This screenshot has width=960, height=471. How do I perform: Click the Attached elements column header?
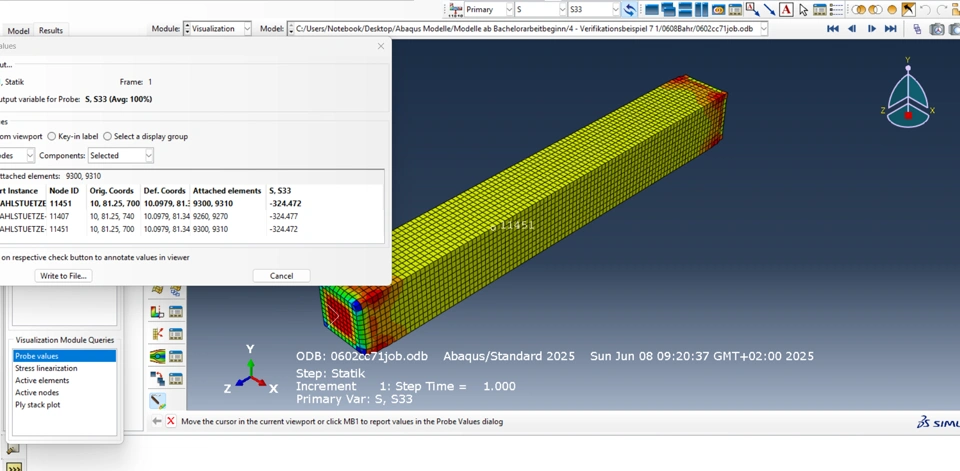pyautogui.click(x=227, y=190)
